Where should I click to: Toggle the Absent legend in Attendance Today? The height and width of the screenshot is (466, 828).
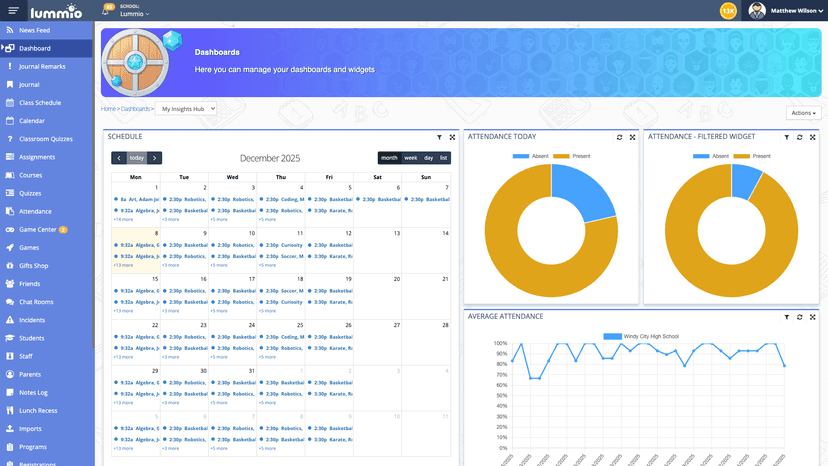pyautogui.click(x=531, y=156)
